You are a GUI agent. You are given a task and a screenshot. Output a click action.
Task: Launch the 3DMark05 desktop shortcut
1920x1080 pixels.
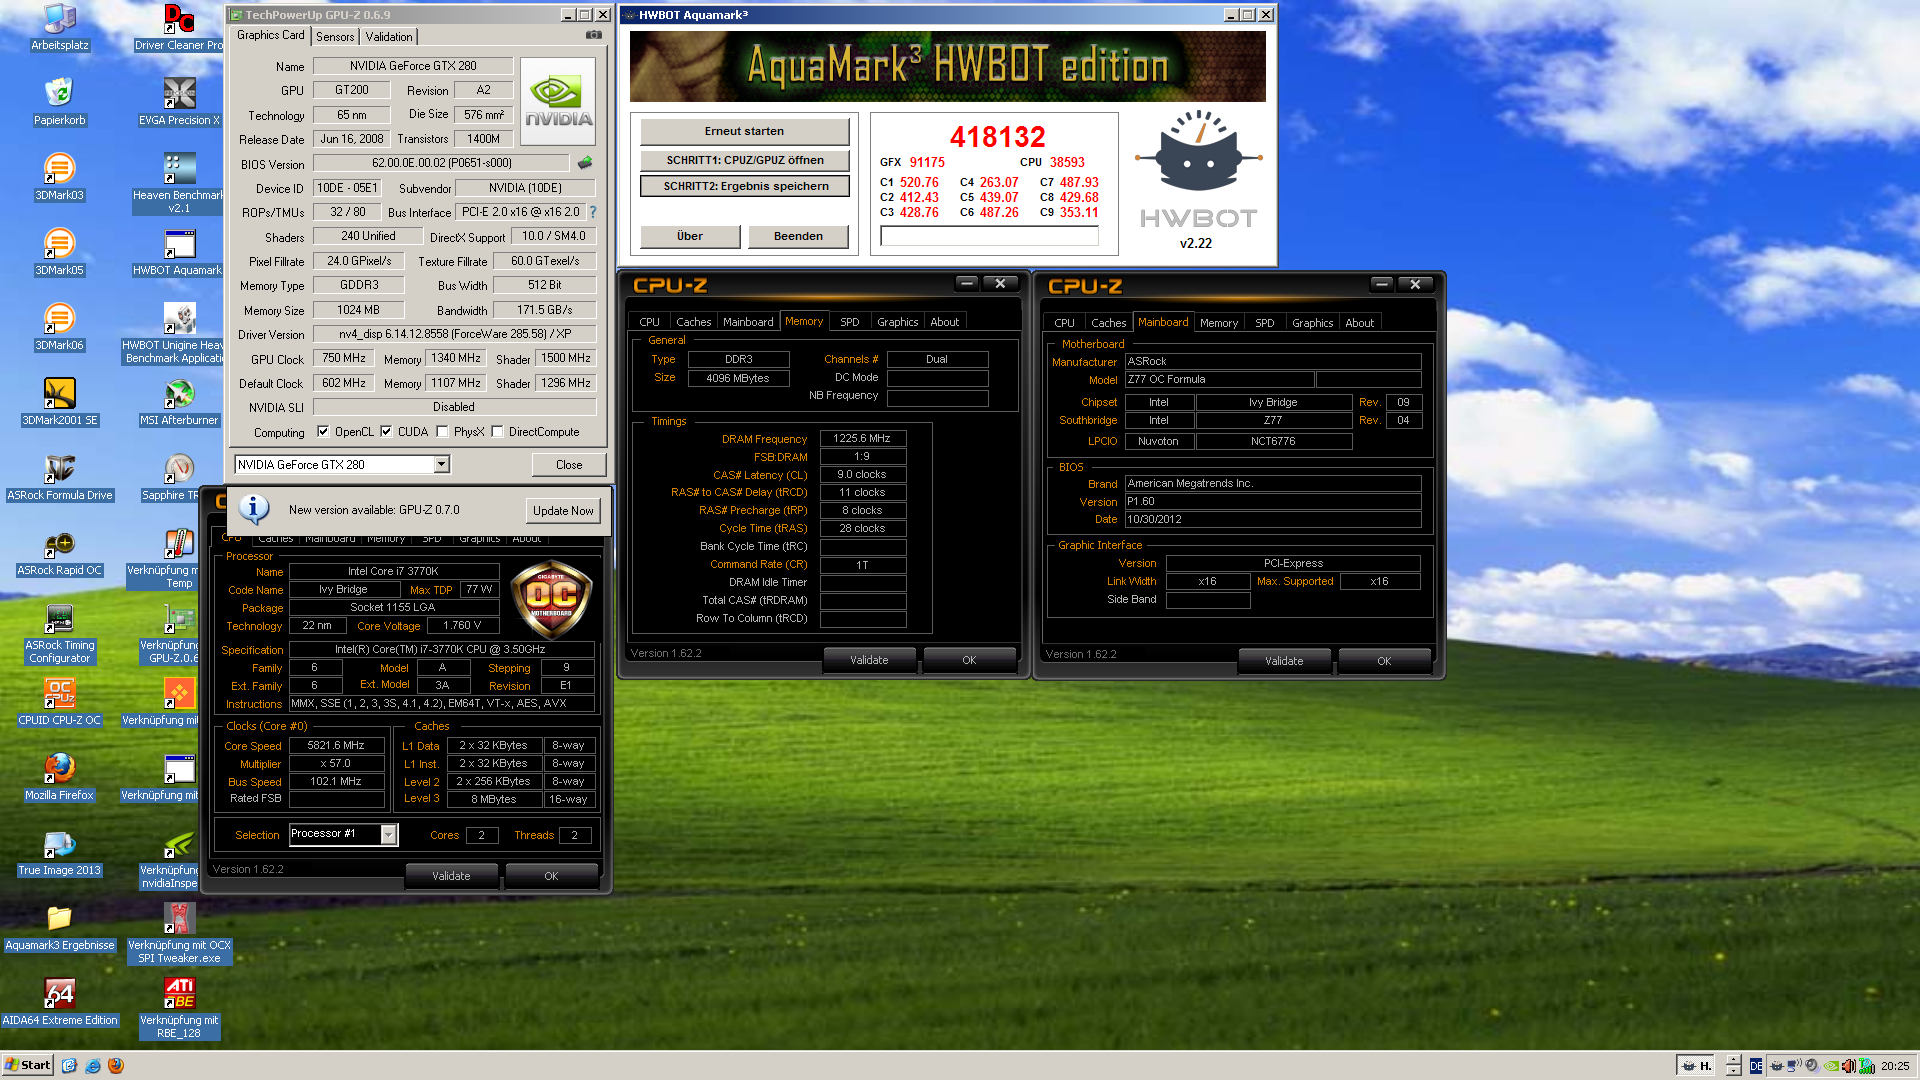point(59,252)
